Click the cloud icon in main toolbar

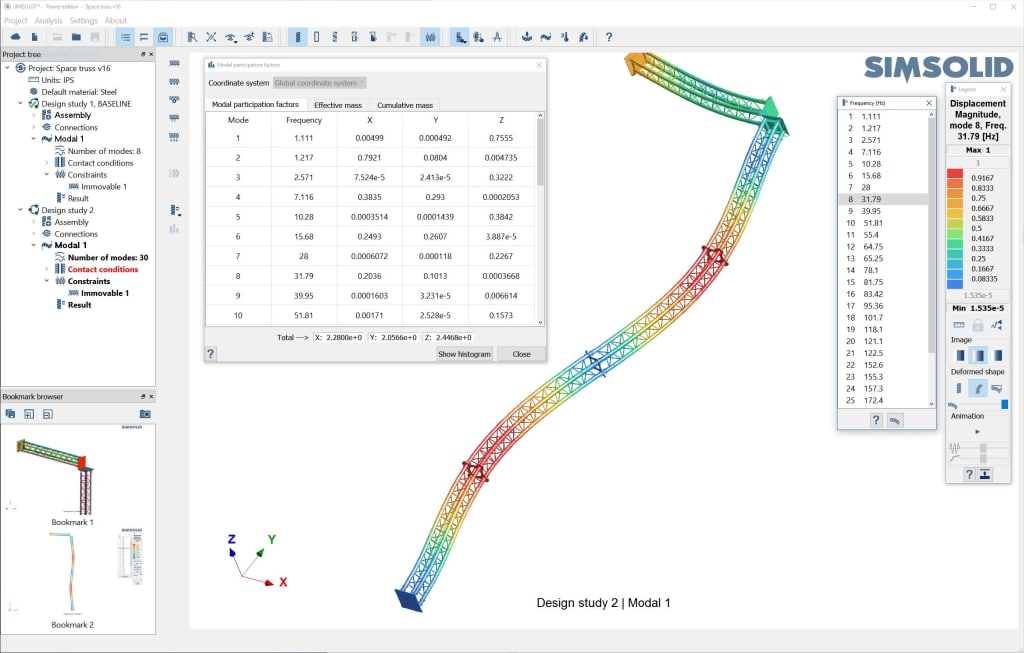(16, 37)
